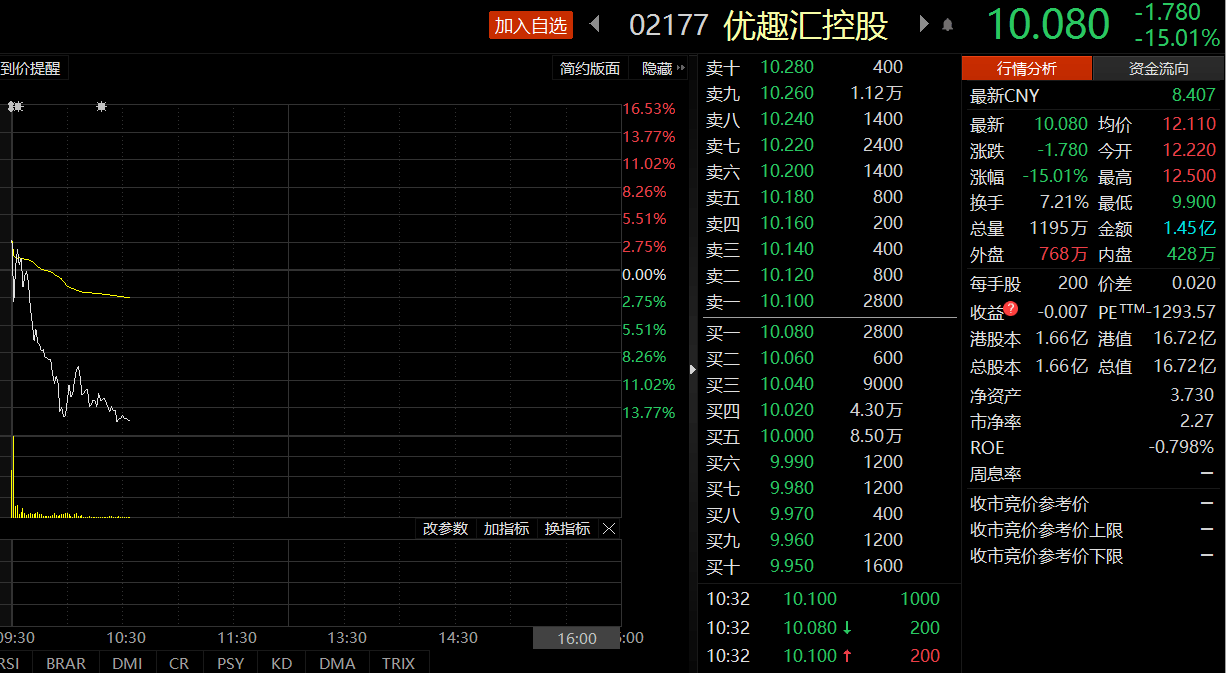Switch to 简约版面 simplified layout

pyautogui.click(x=590, y=69)
